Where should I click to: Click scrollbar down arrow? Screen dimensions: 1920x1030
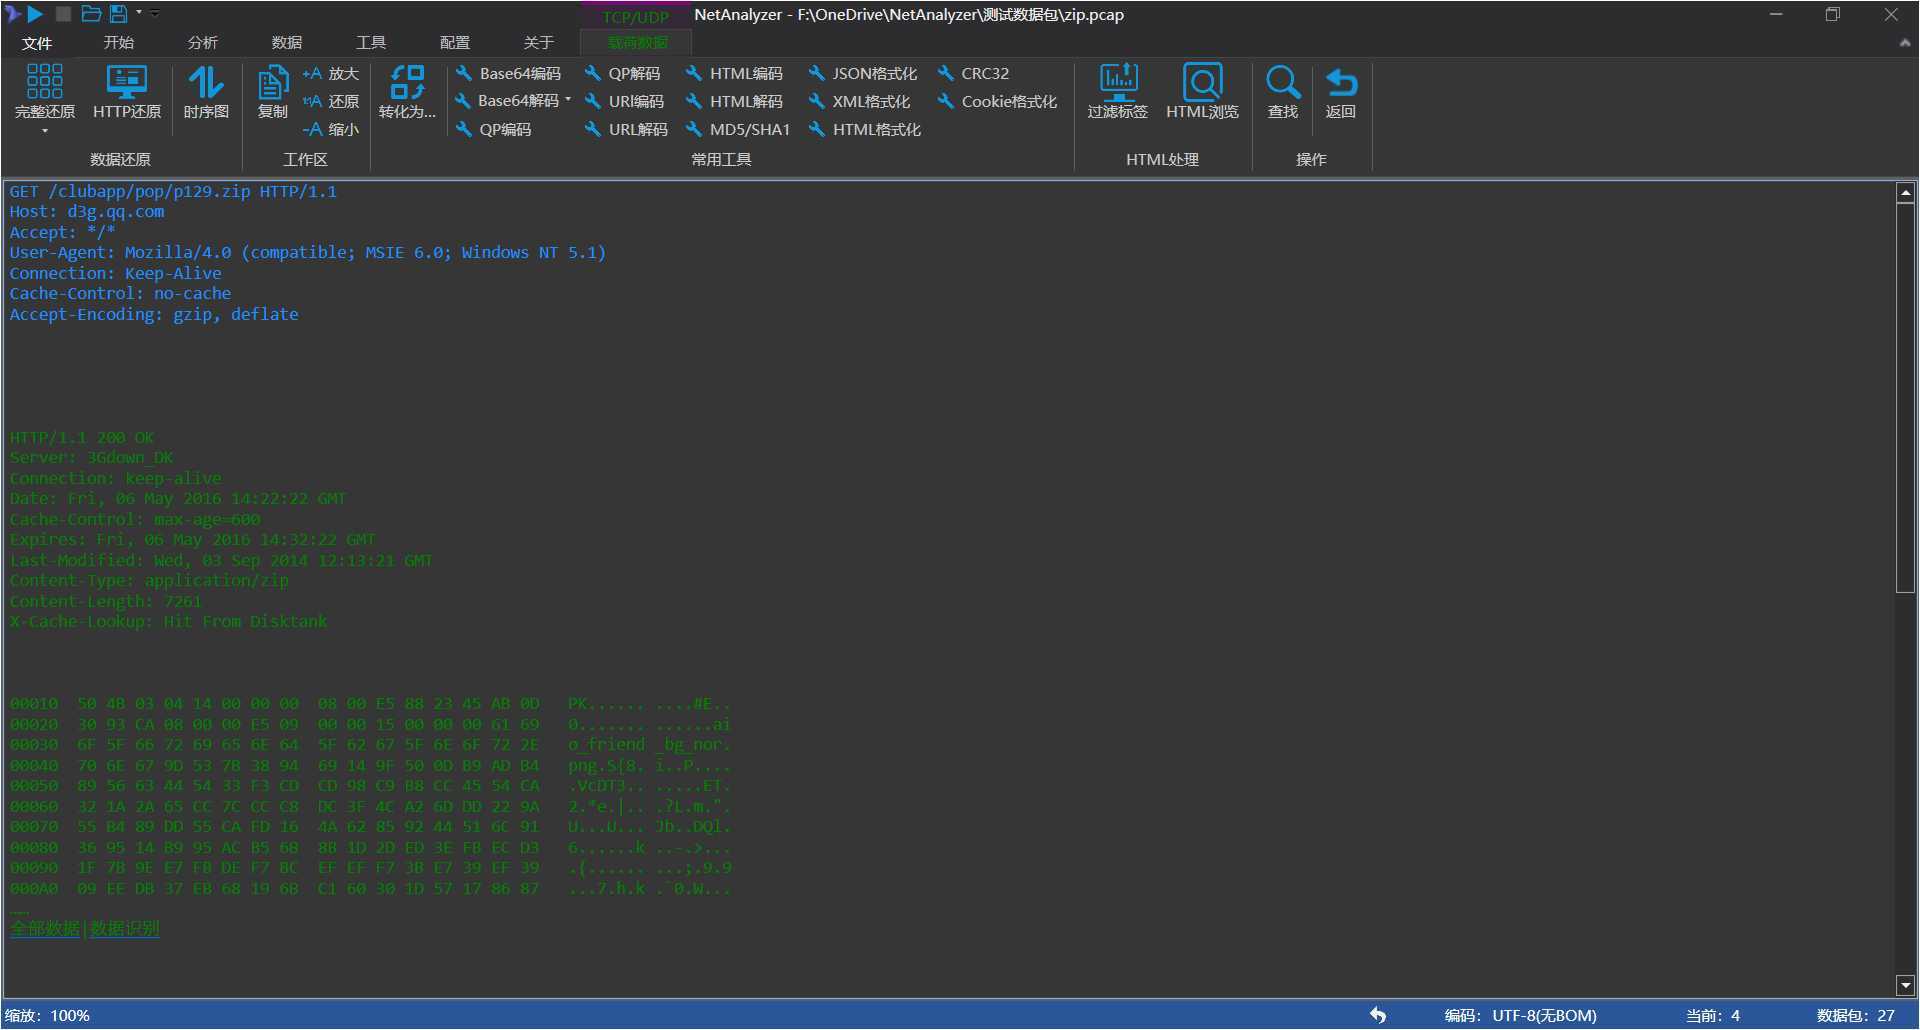(1905, 985)
